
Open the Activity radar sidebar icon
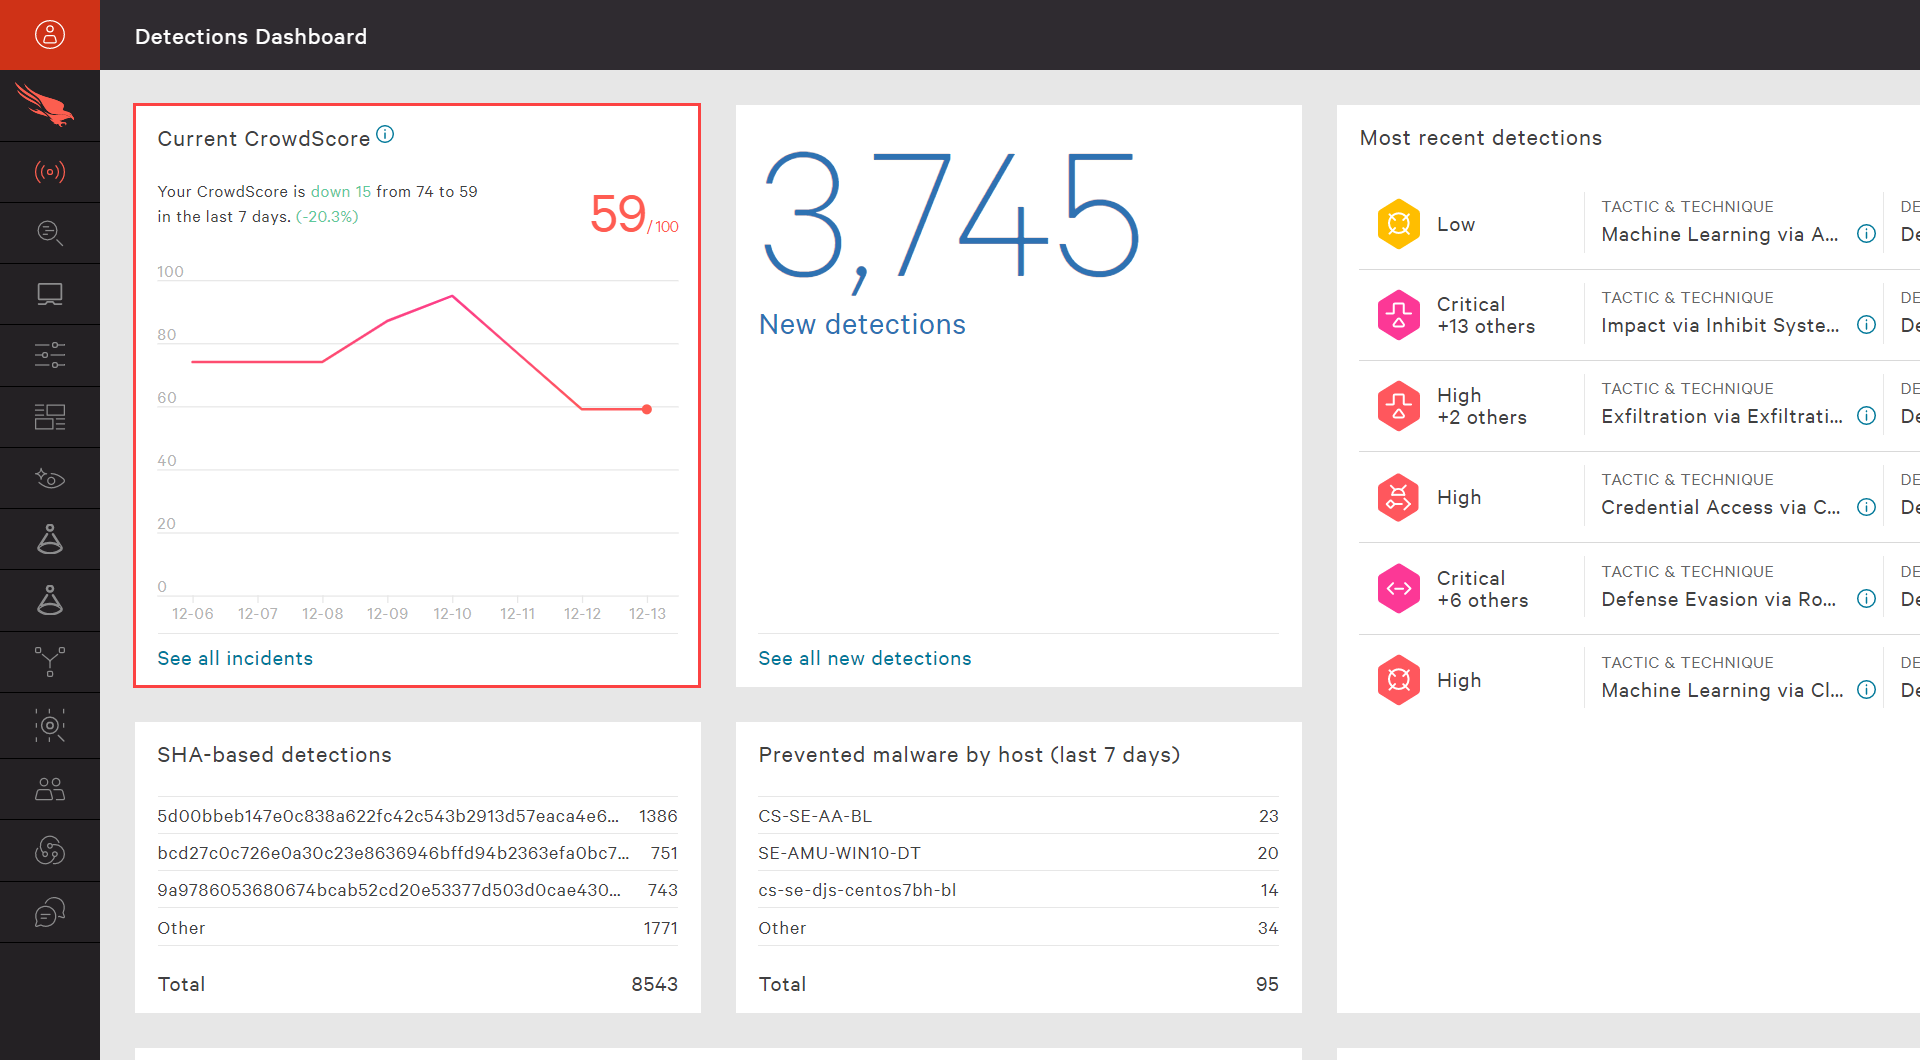(50, 172)
